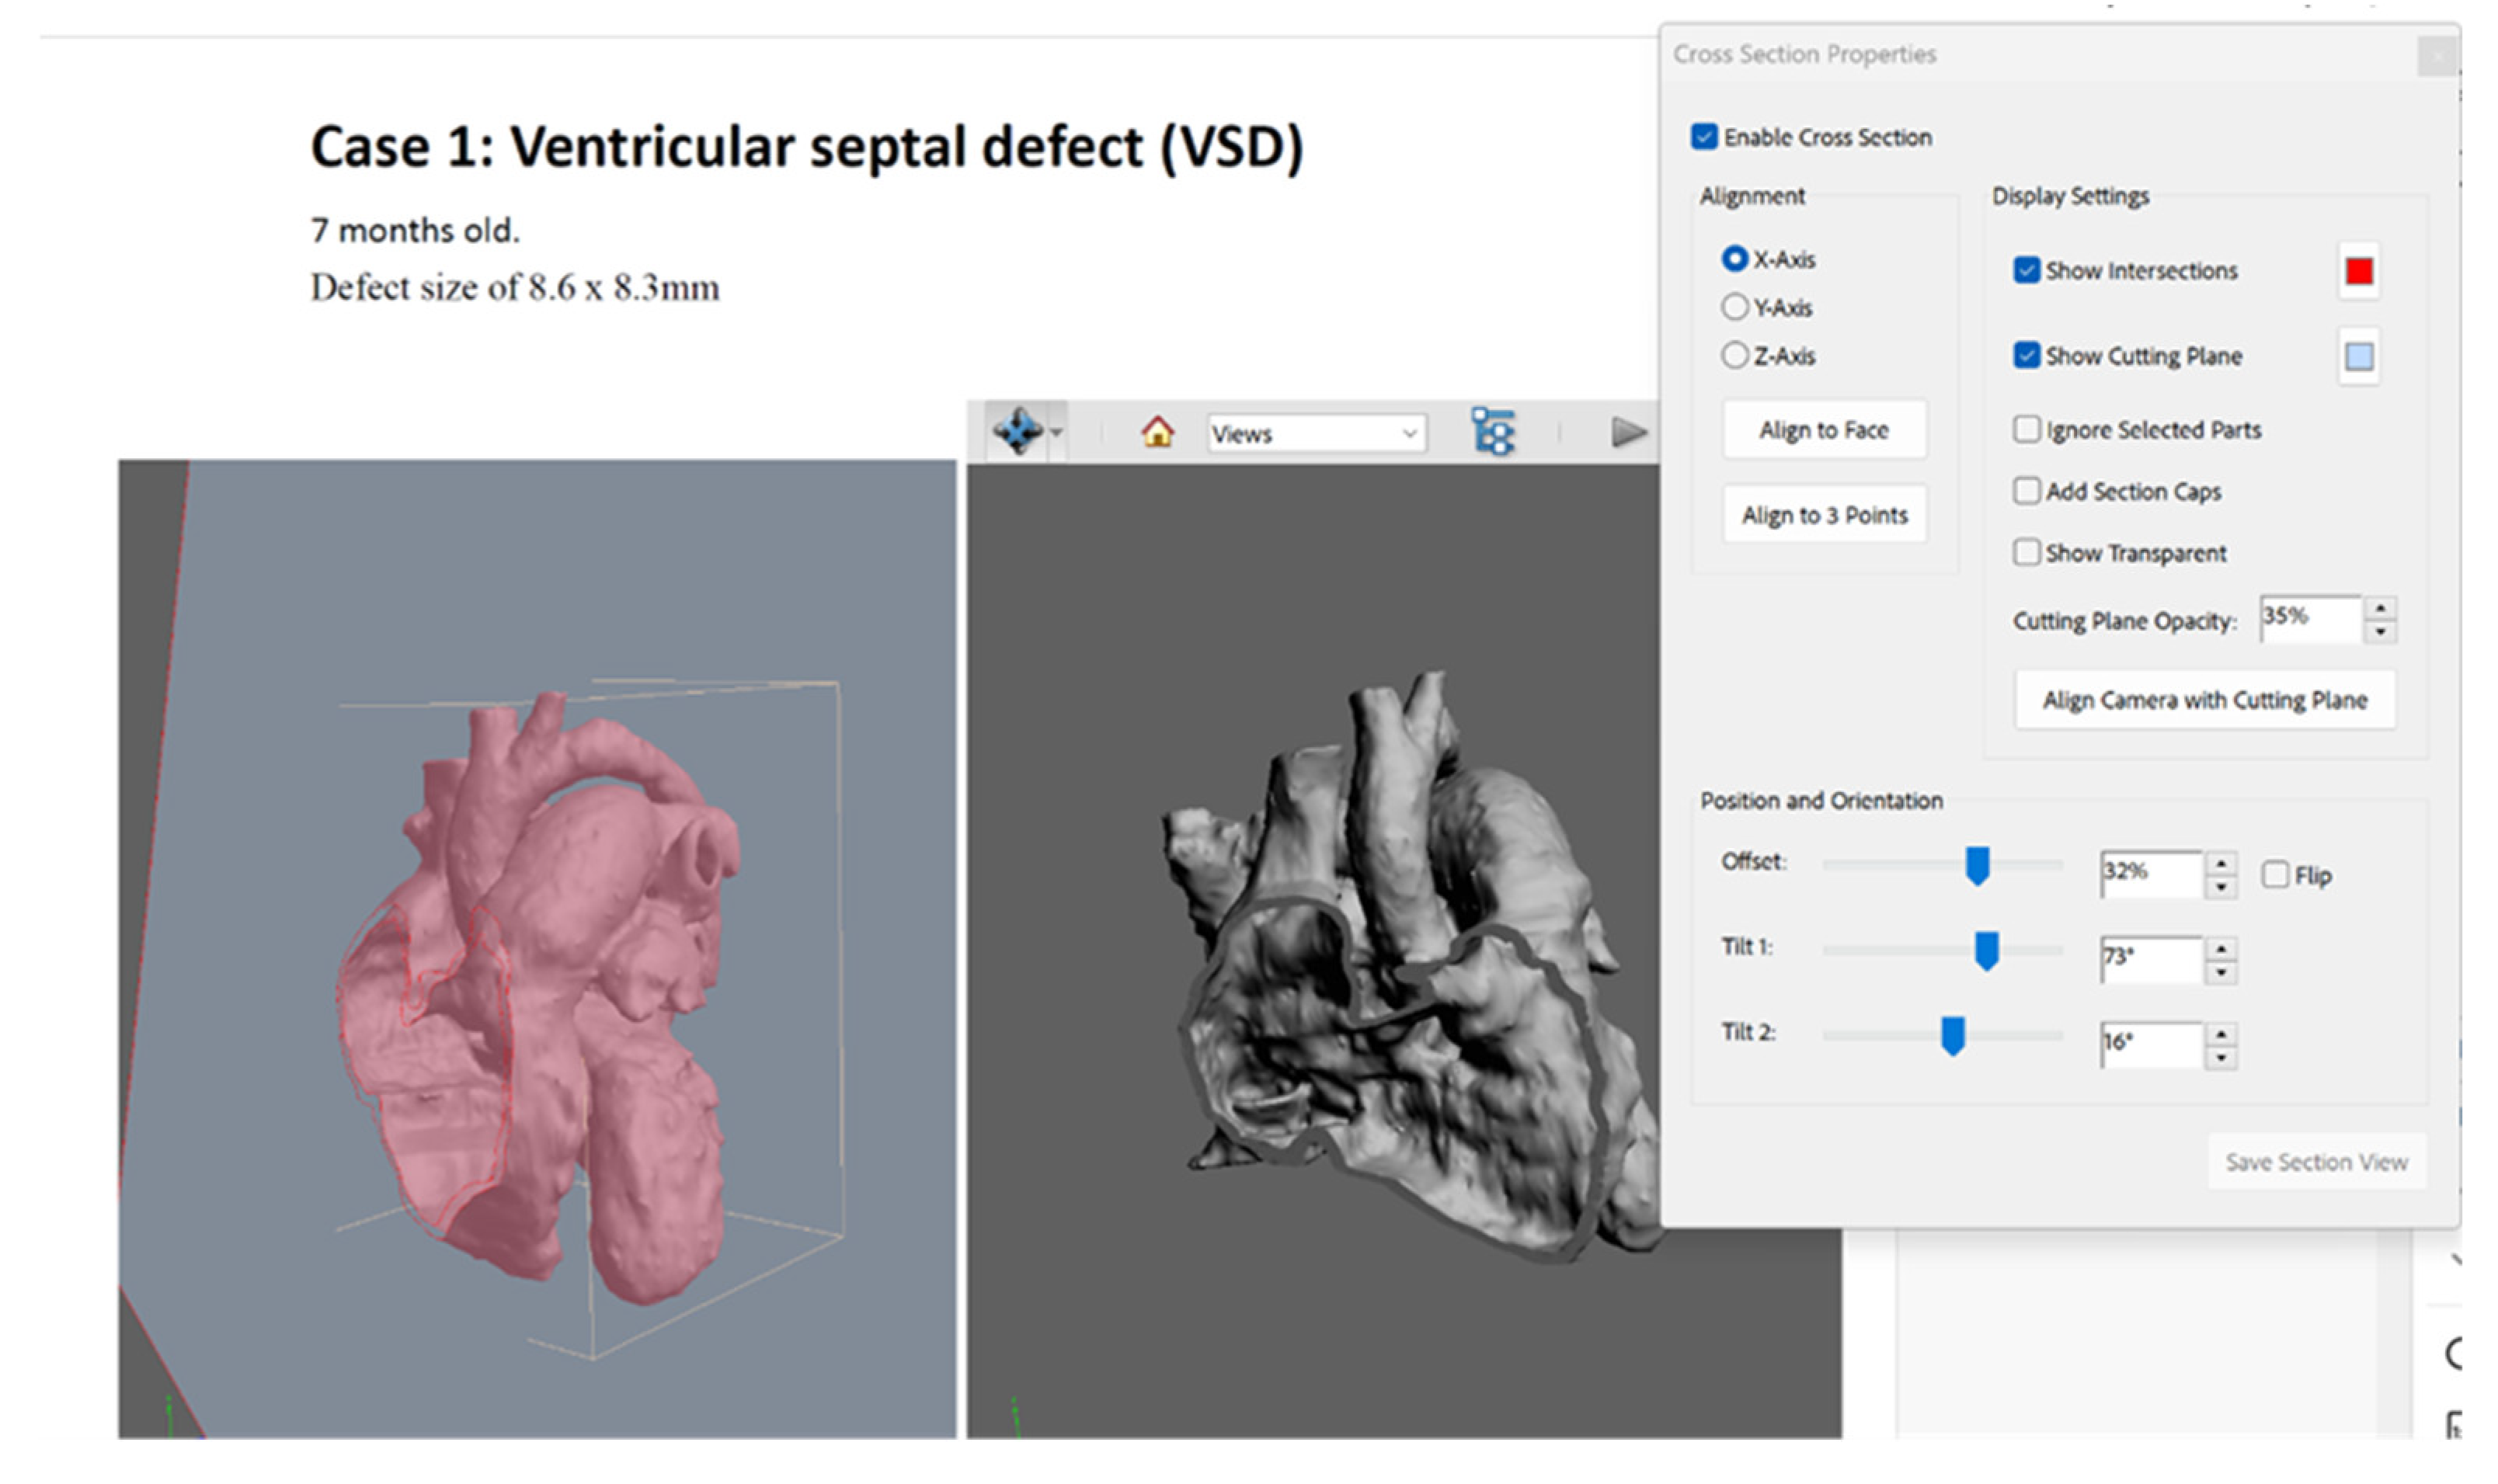
Task: Toggle the model tree icon
Action: (1492, 432)
